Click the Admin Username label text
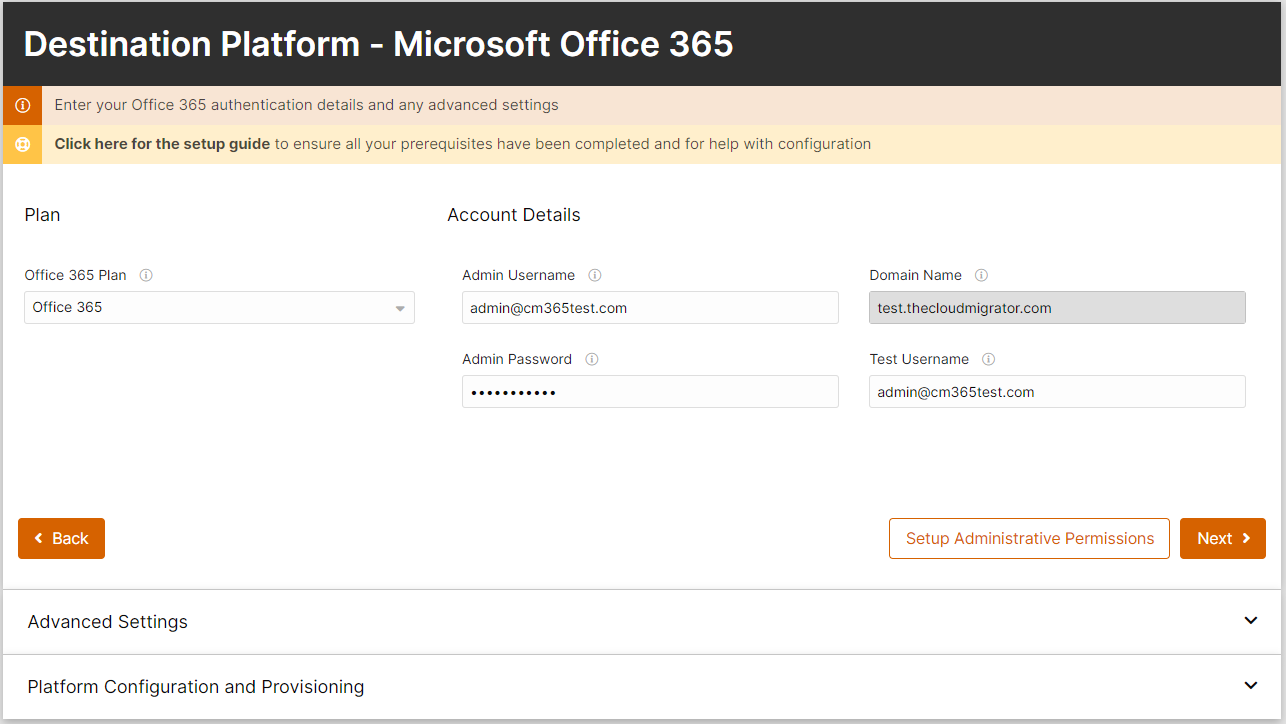The height and width of the screenshot is (724, 1286). (x=518, y=275)
